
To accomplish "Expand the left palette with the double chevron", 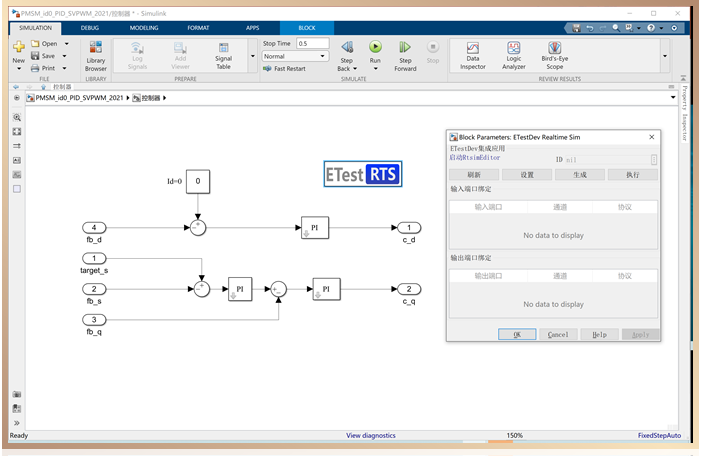I will [x=17, y=423].
